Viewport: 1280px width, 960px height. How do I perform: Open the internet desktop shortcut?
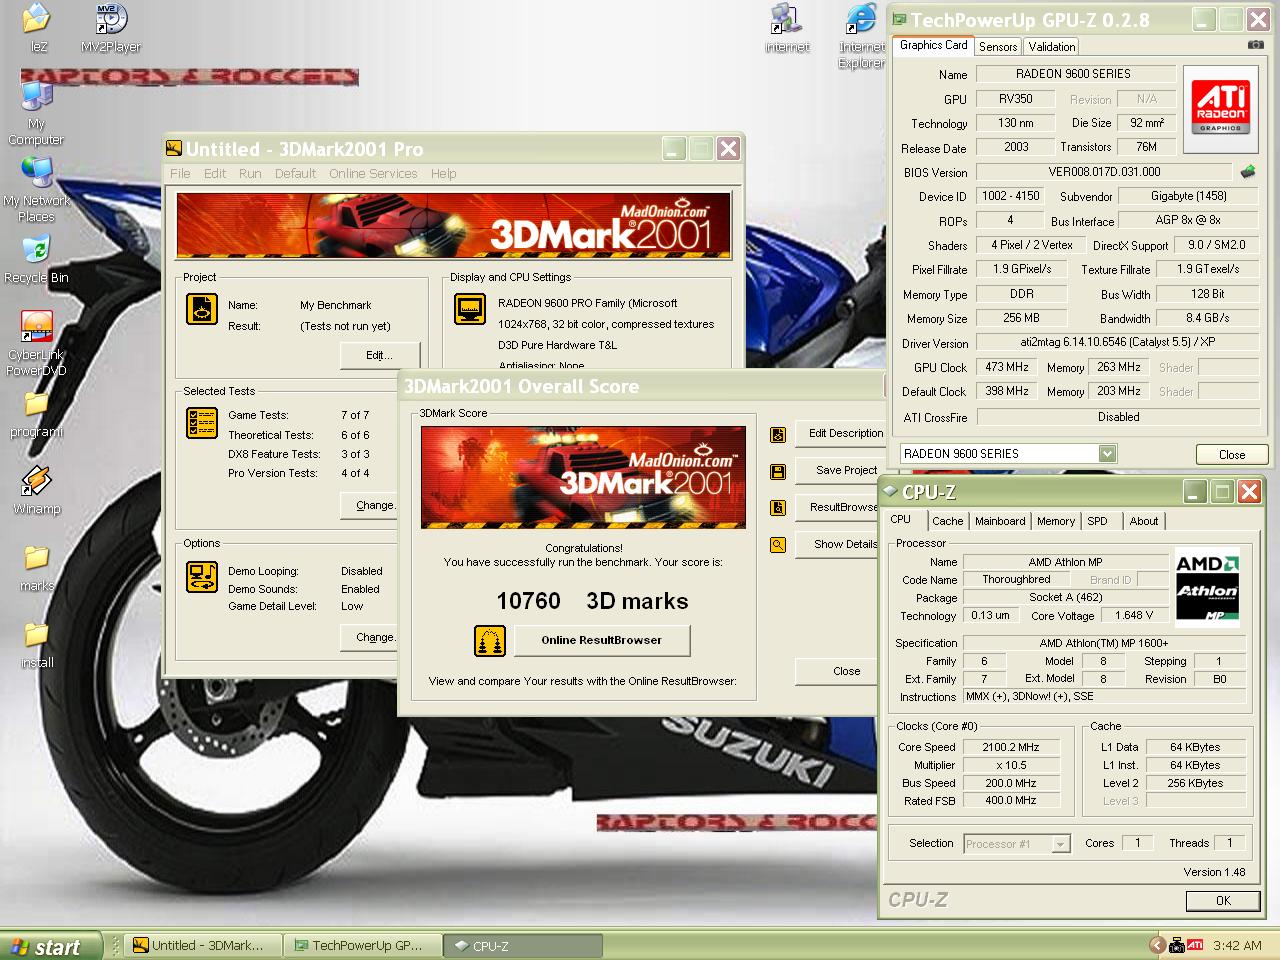pos(787,18)
